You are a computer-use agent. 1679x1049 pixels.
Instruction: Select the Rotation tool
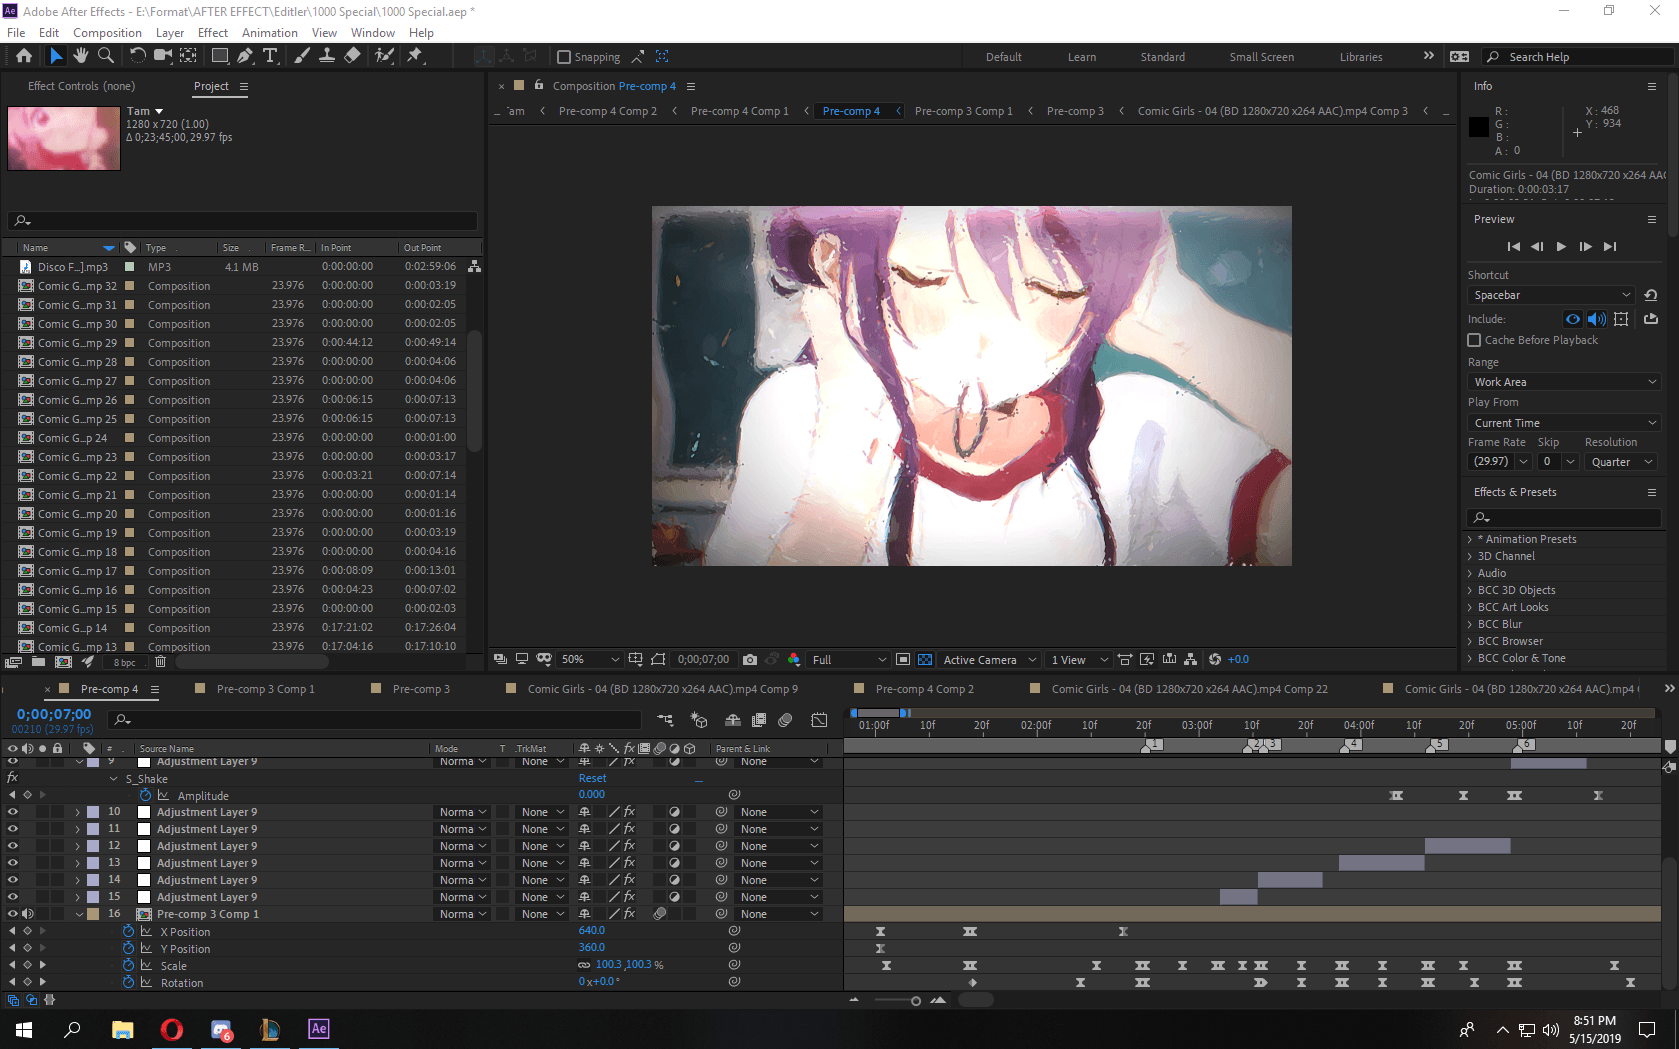click(138, 56)
